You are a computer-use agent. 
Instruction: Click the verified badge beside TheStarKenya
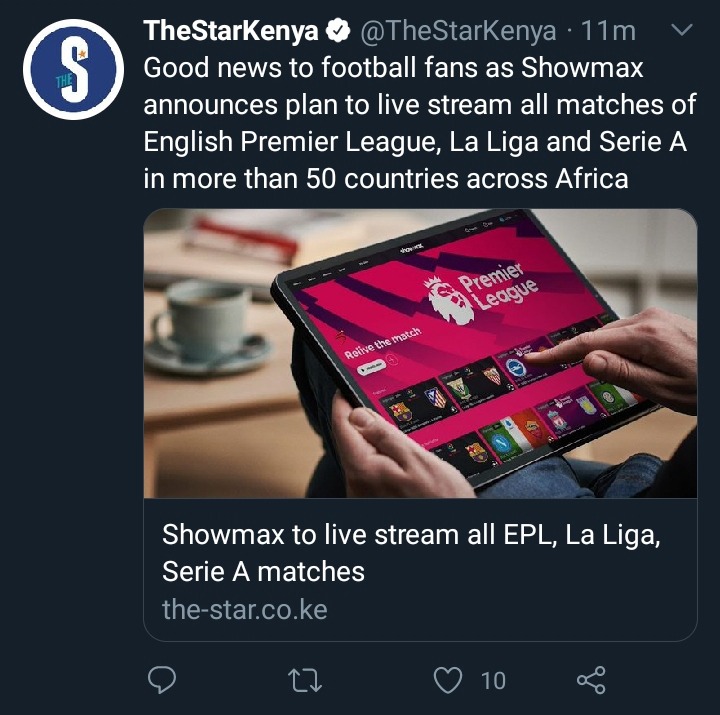[x=338, y=31]
